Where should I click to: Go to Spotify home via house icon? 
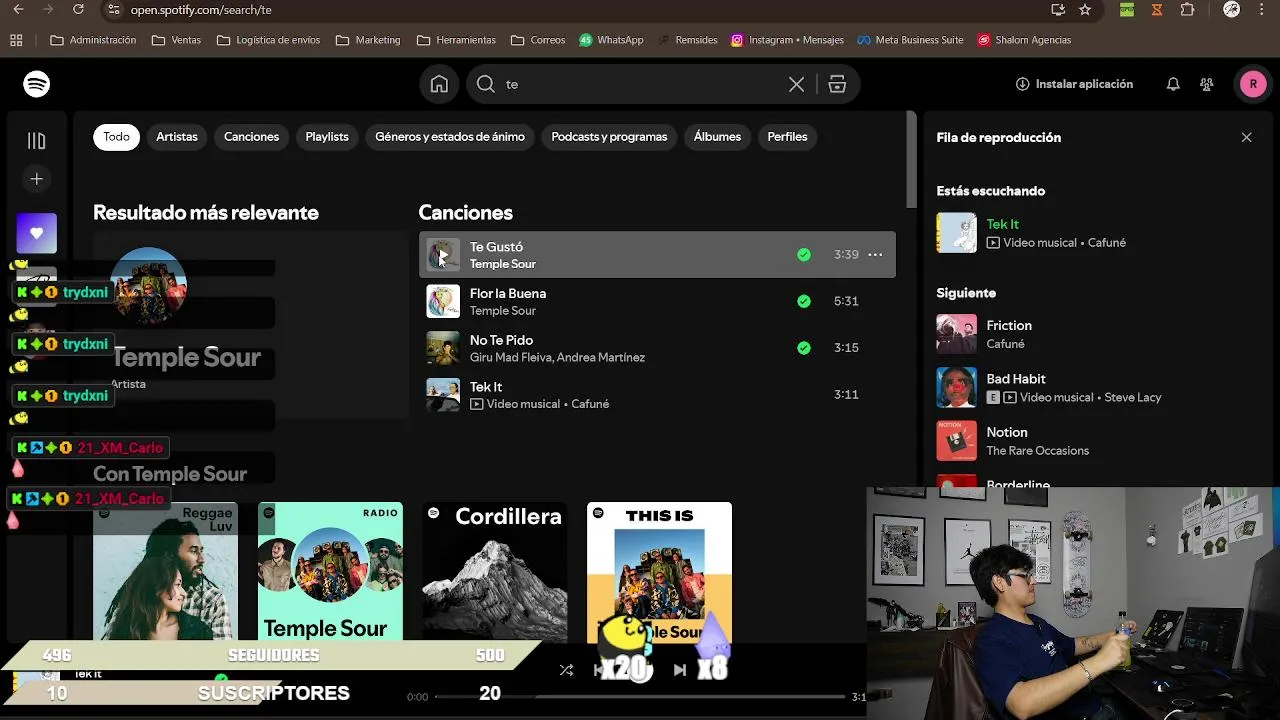pyautogui.click(x=439, y=84)
